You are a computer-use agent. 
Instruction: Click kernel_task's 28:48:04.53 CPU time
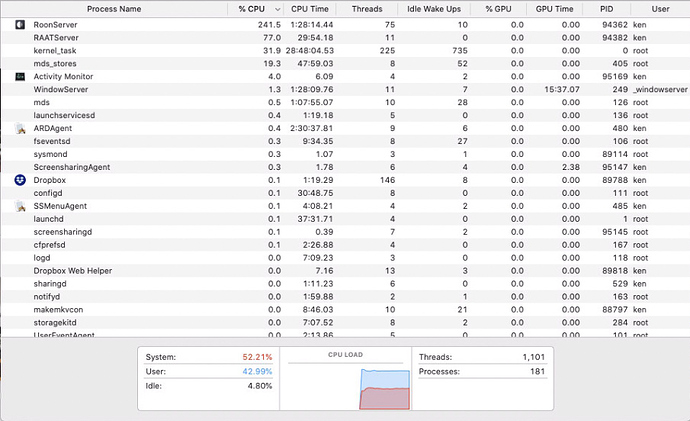click(310, 51)
